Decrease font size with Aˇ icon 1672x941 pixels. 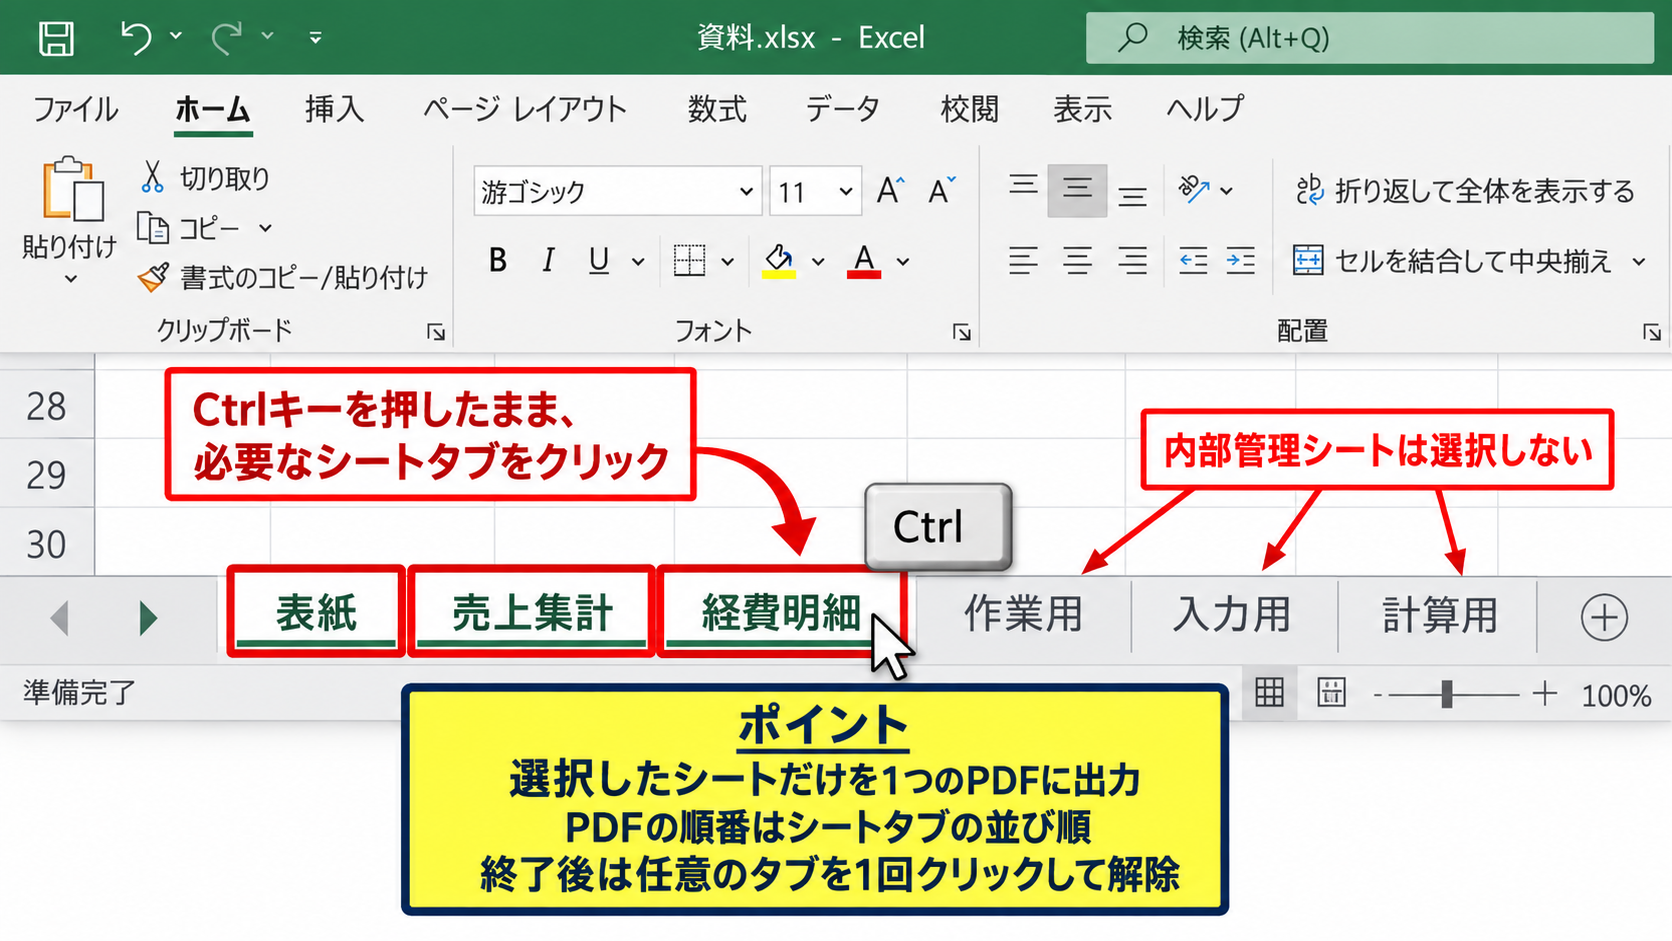click(x=941, y=190)
